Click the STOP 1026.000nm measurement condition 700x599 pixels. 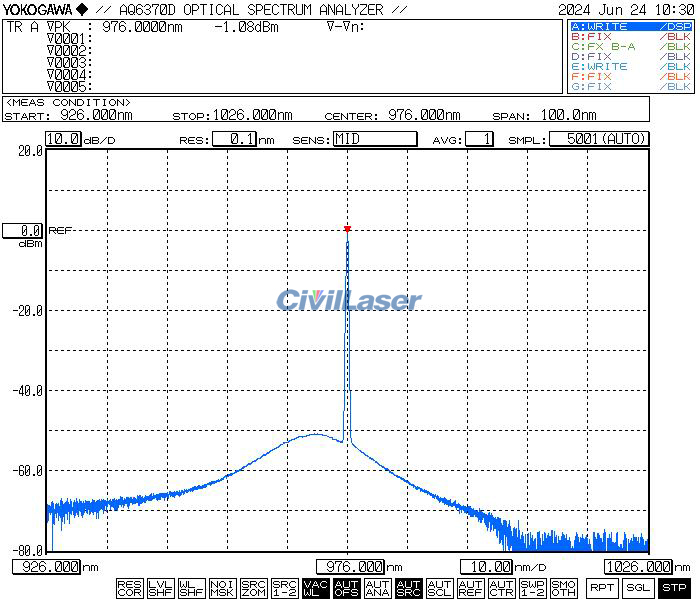[x=233, y=115]
